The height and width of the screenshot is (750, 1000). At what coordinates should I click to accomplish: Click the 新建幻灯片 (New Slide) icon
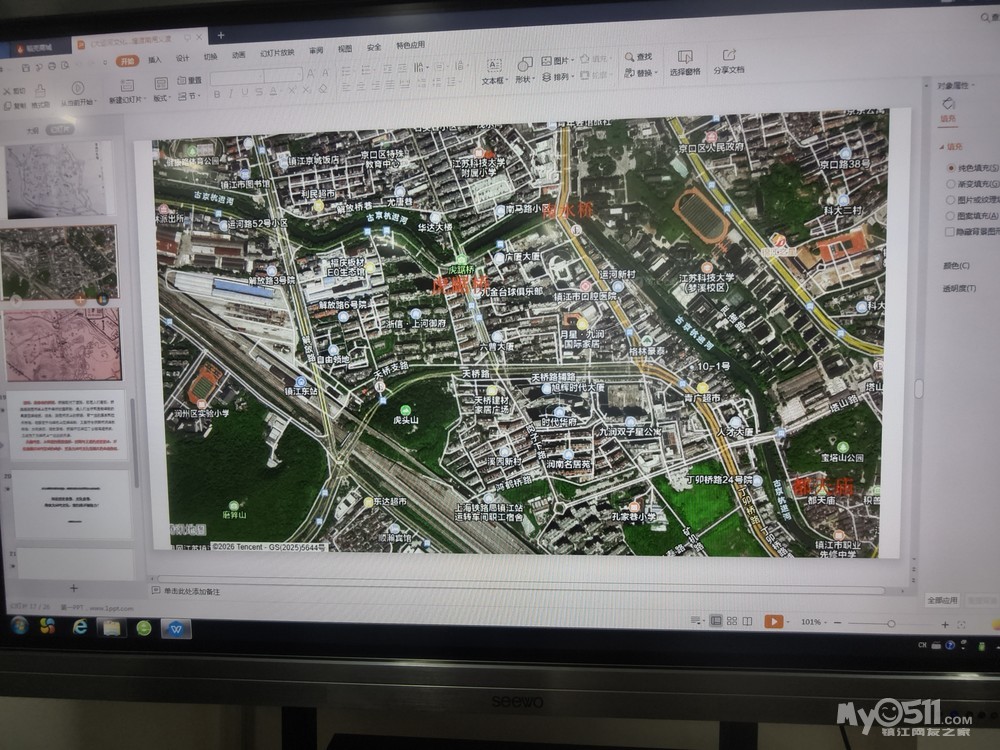click(x=126, y=85)
